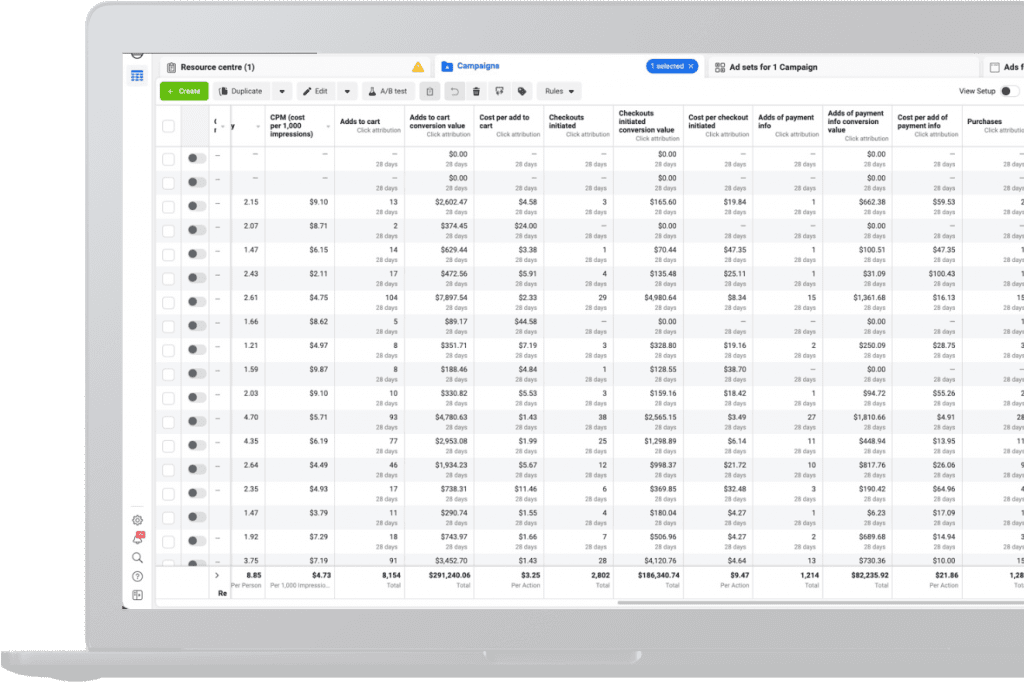Viewport: 1024px width, 682px height.
Task: Open the Campaigns table icon in left sidebar
Action: pyautogui.click(x=137, y=76)
